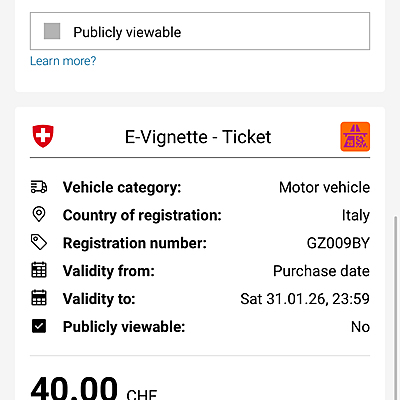Click the location pin icon beside Country of registration

click(x=39, y=214)
